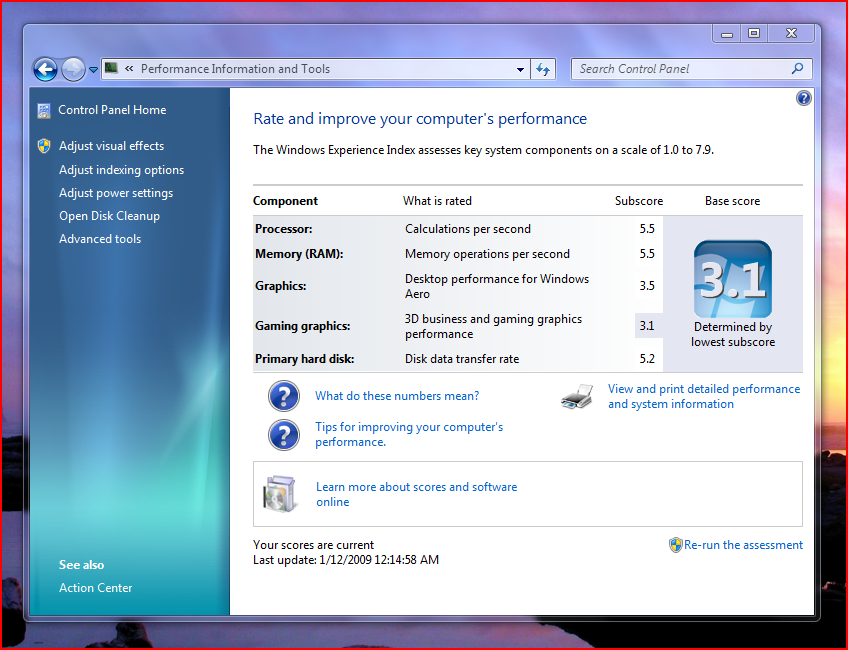Open Action Center under See also

(x=95, y=588)
